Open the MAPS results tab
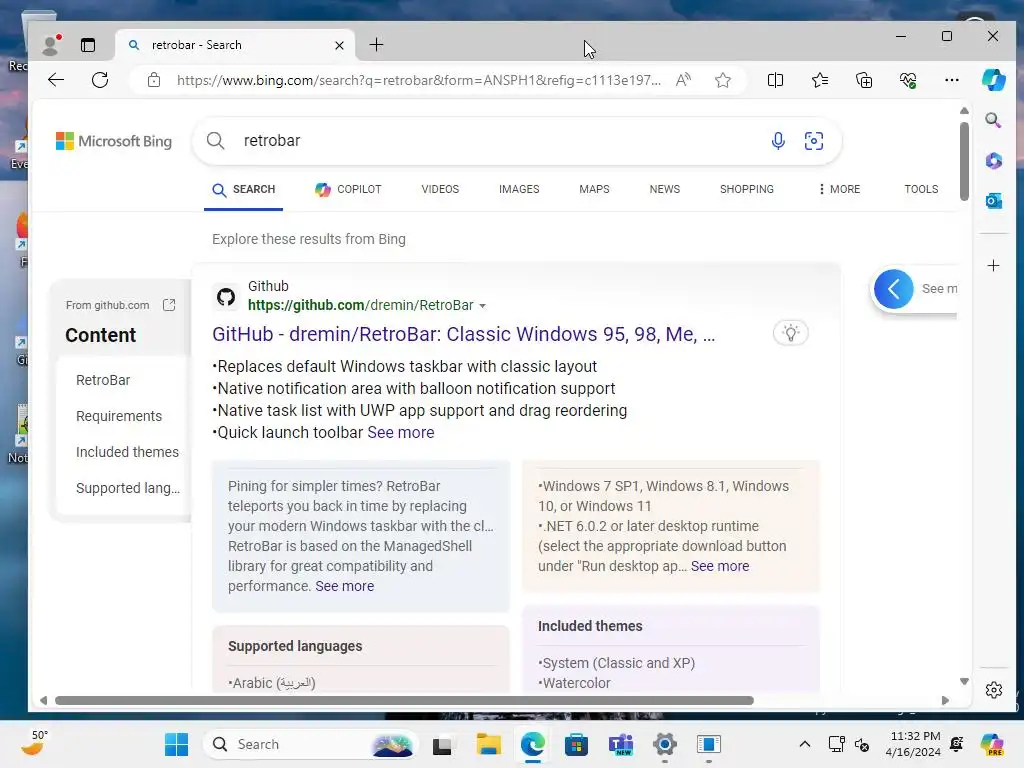The image size is (1024, 768). (x=594, y=189)
